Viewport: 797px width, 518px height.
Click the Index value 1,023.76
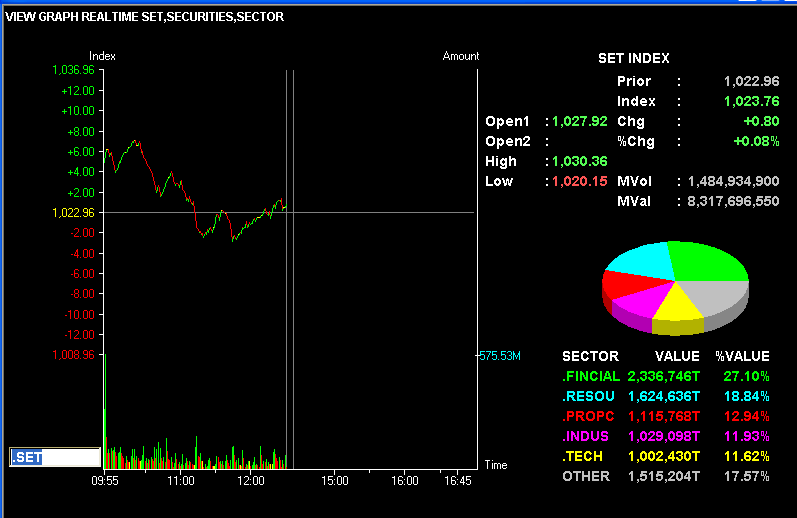(751, 101)
